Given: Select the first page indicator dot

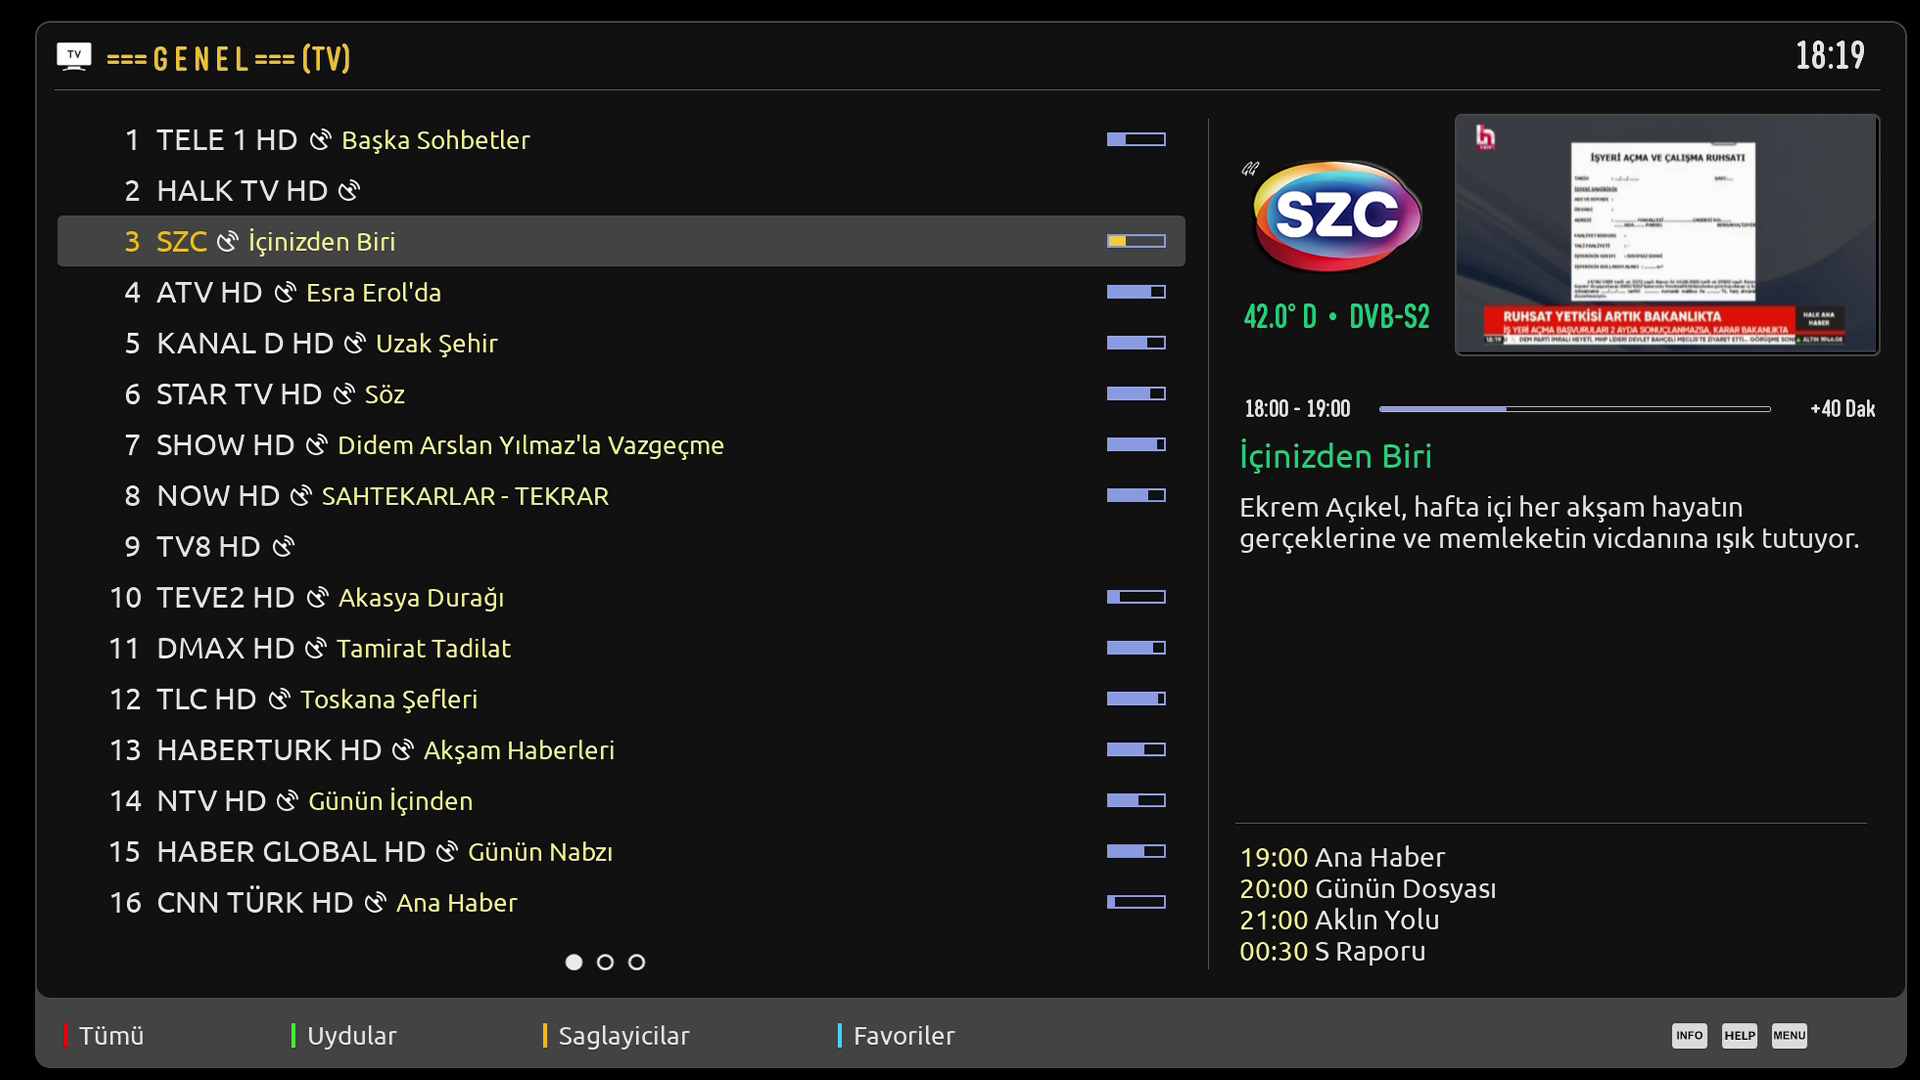Looking at the screenshot, I should [574, 962].
